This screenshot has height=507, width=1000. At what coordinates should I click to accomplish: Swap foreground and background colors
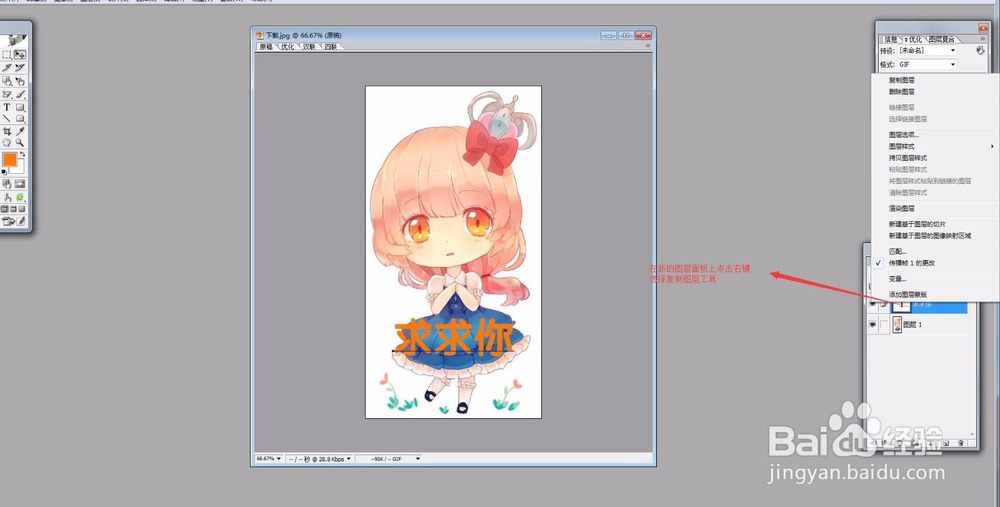[22, 154]
